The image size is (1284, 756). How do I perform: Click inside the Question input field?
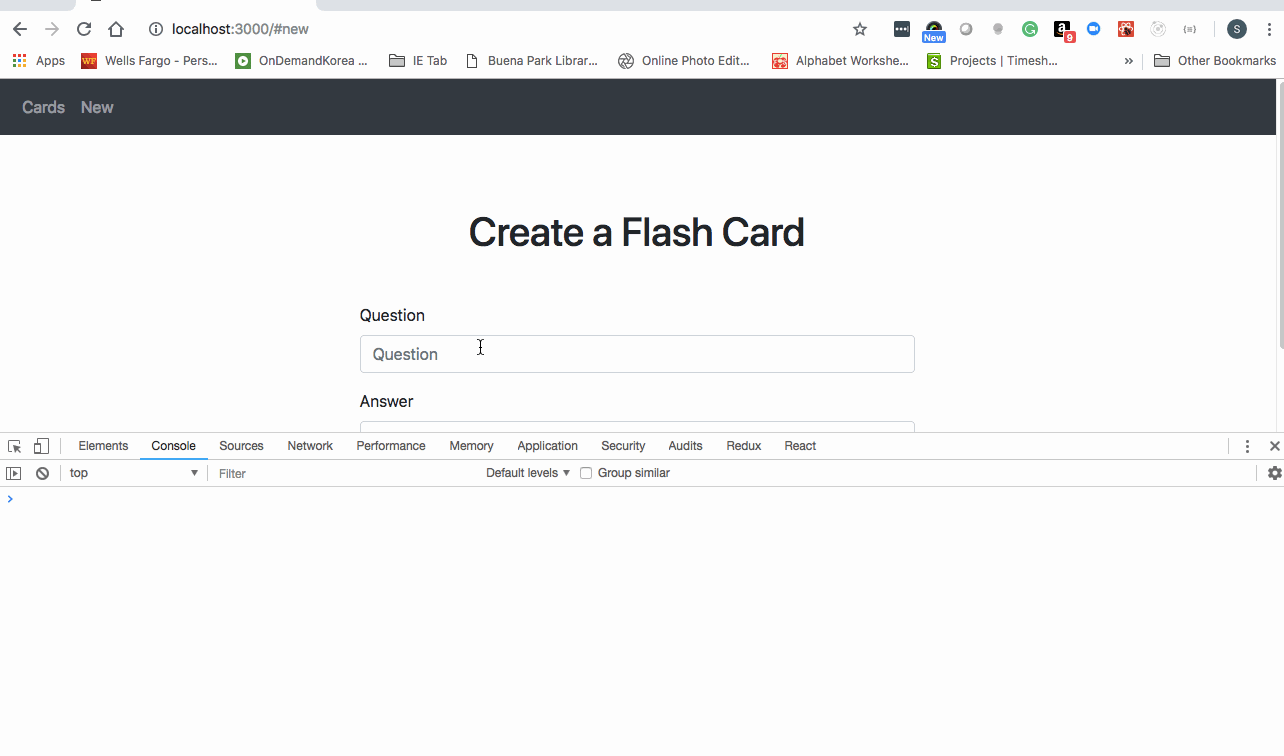pos(637,354)
